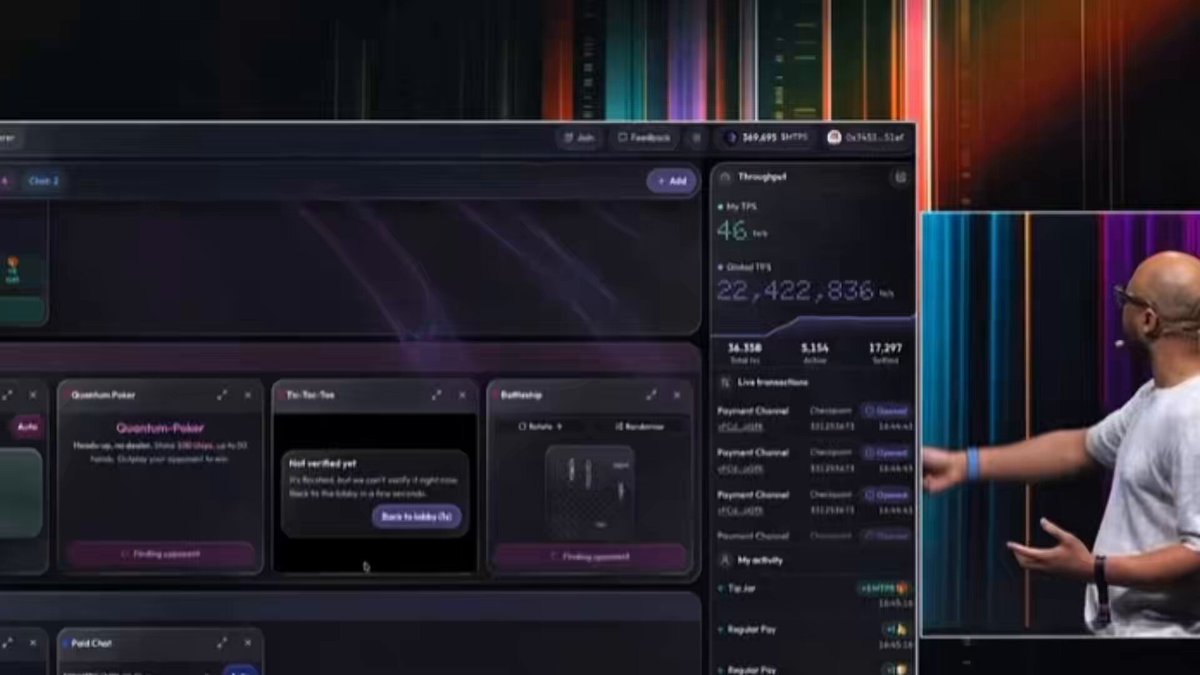Image resolution: width=1200 pixels, height=675 pixels.
Task: Expand the Paid Chat card to fullscreen
Action: point(222,643)
